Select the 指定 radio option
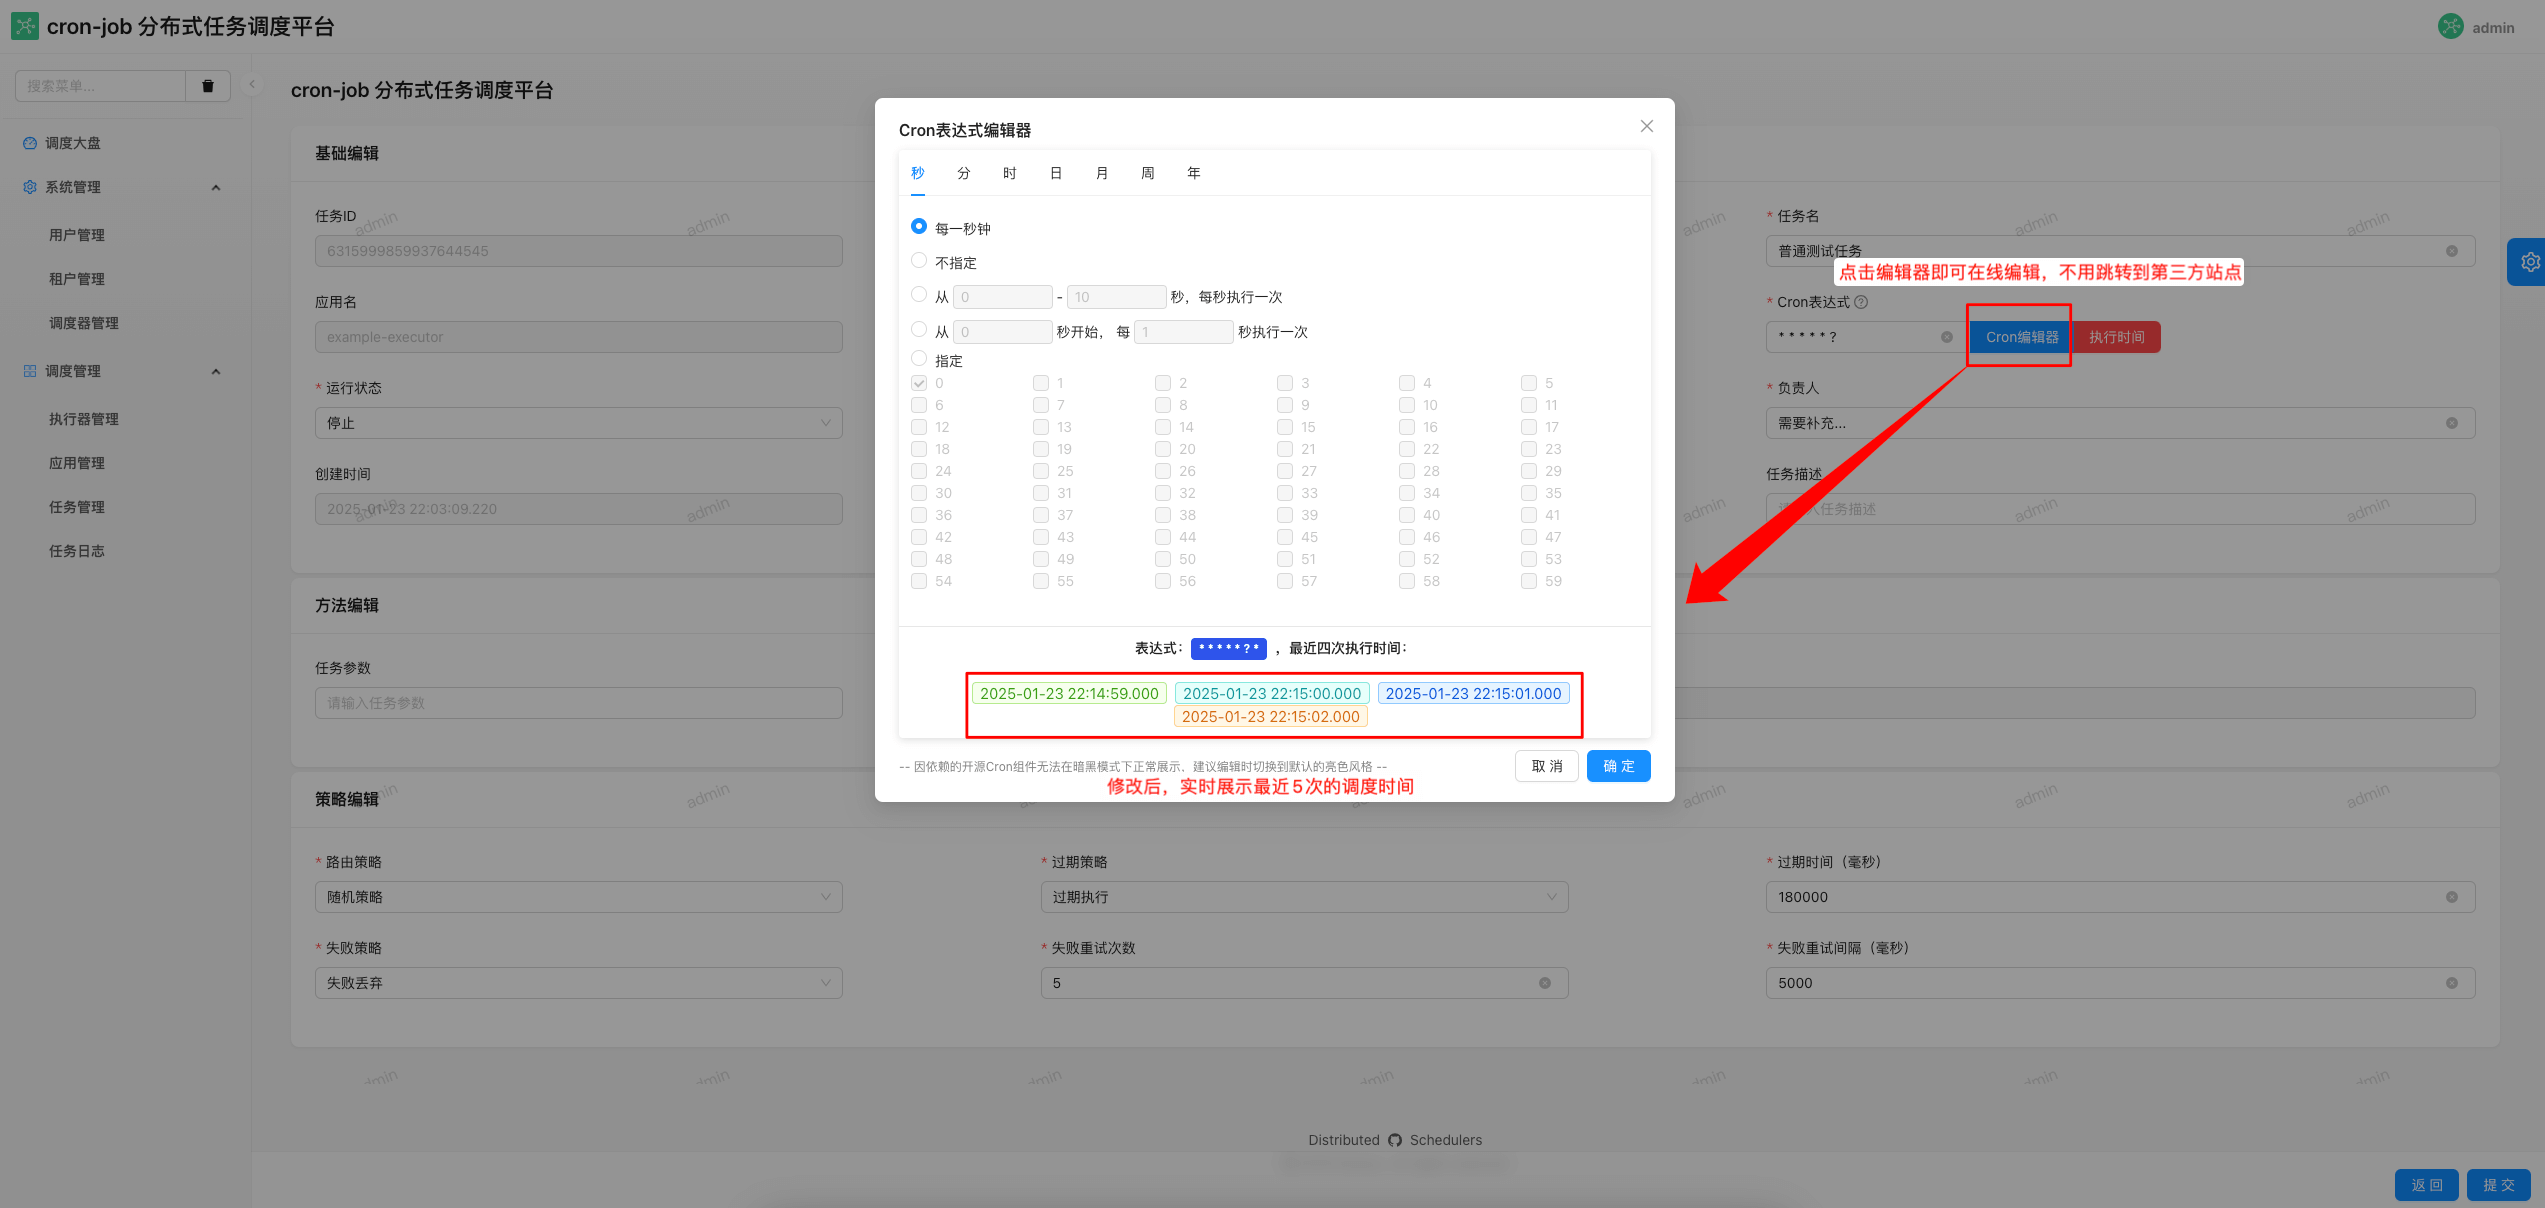 pos(919,358)
